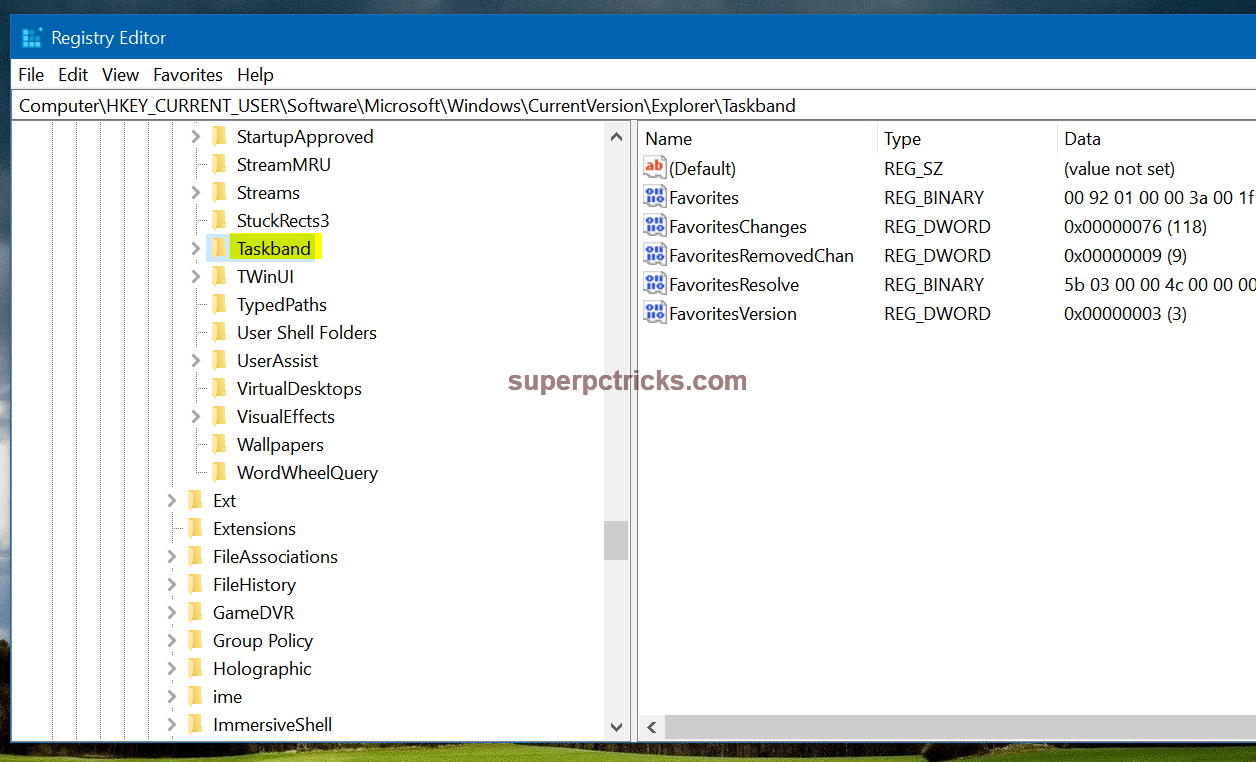1256x762 pixels.
Task: Click the icon next to FavoritesRemovedChan
Action: coord(654,255)
